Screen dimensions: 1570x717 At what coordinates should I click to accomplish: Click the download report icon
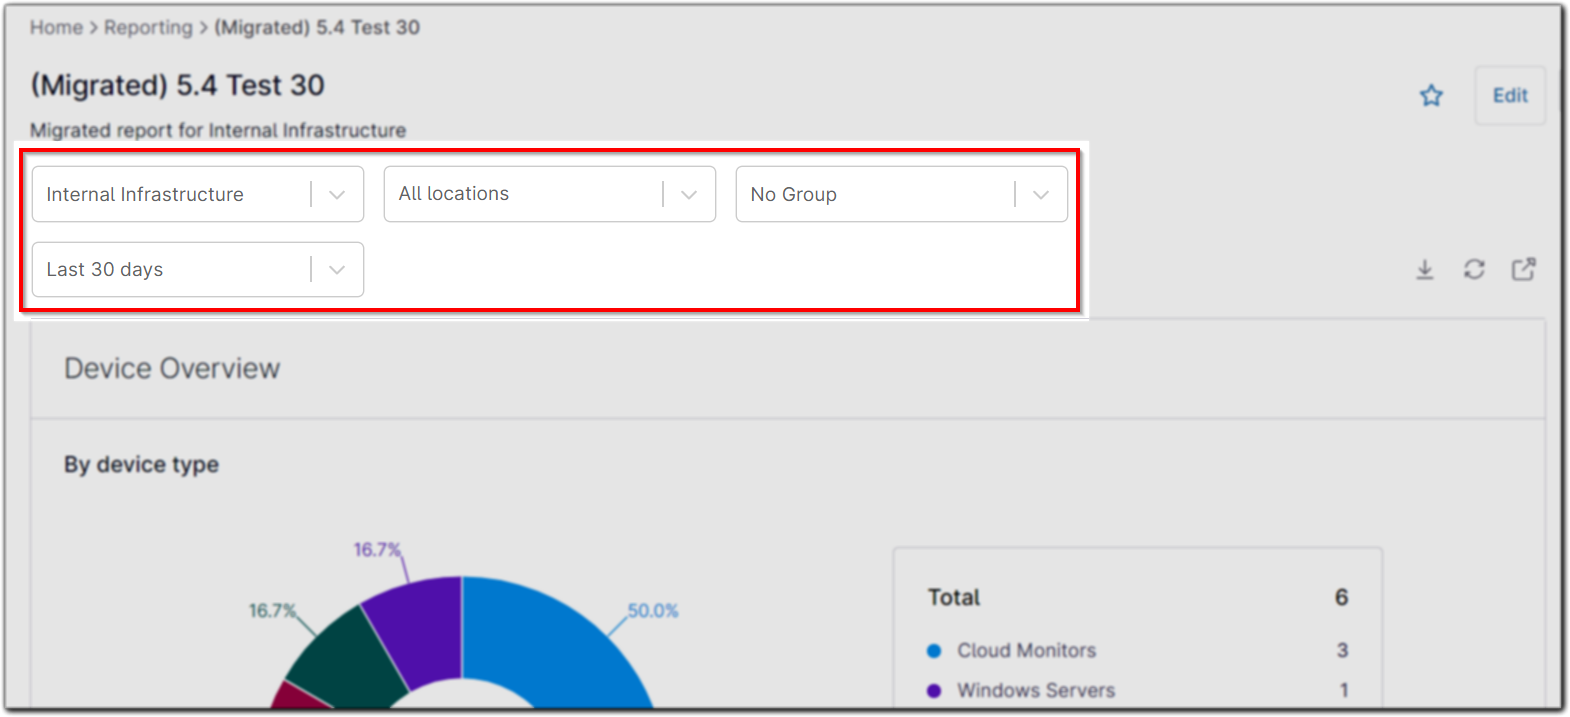tap(1425, 270)
